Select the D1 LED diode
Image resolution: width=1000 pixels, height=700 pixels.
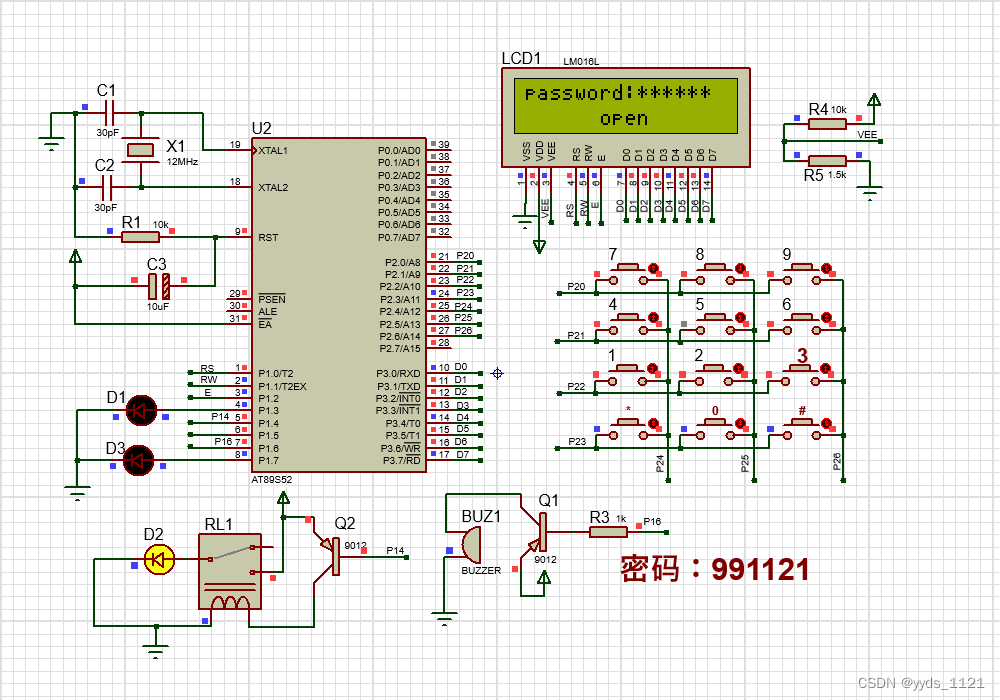141,410
